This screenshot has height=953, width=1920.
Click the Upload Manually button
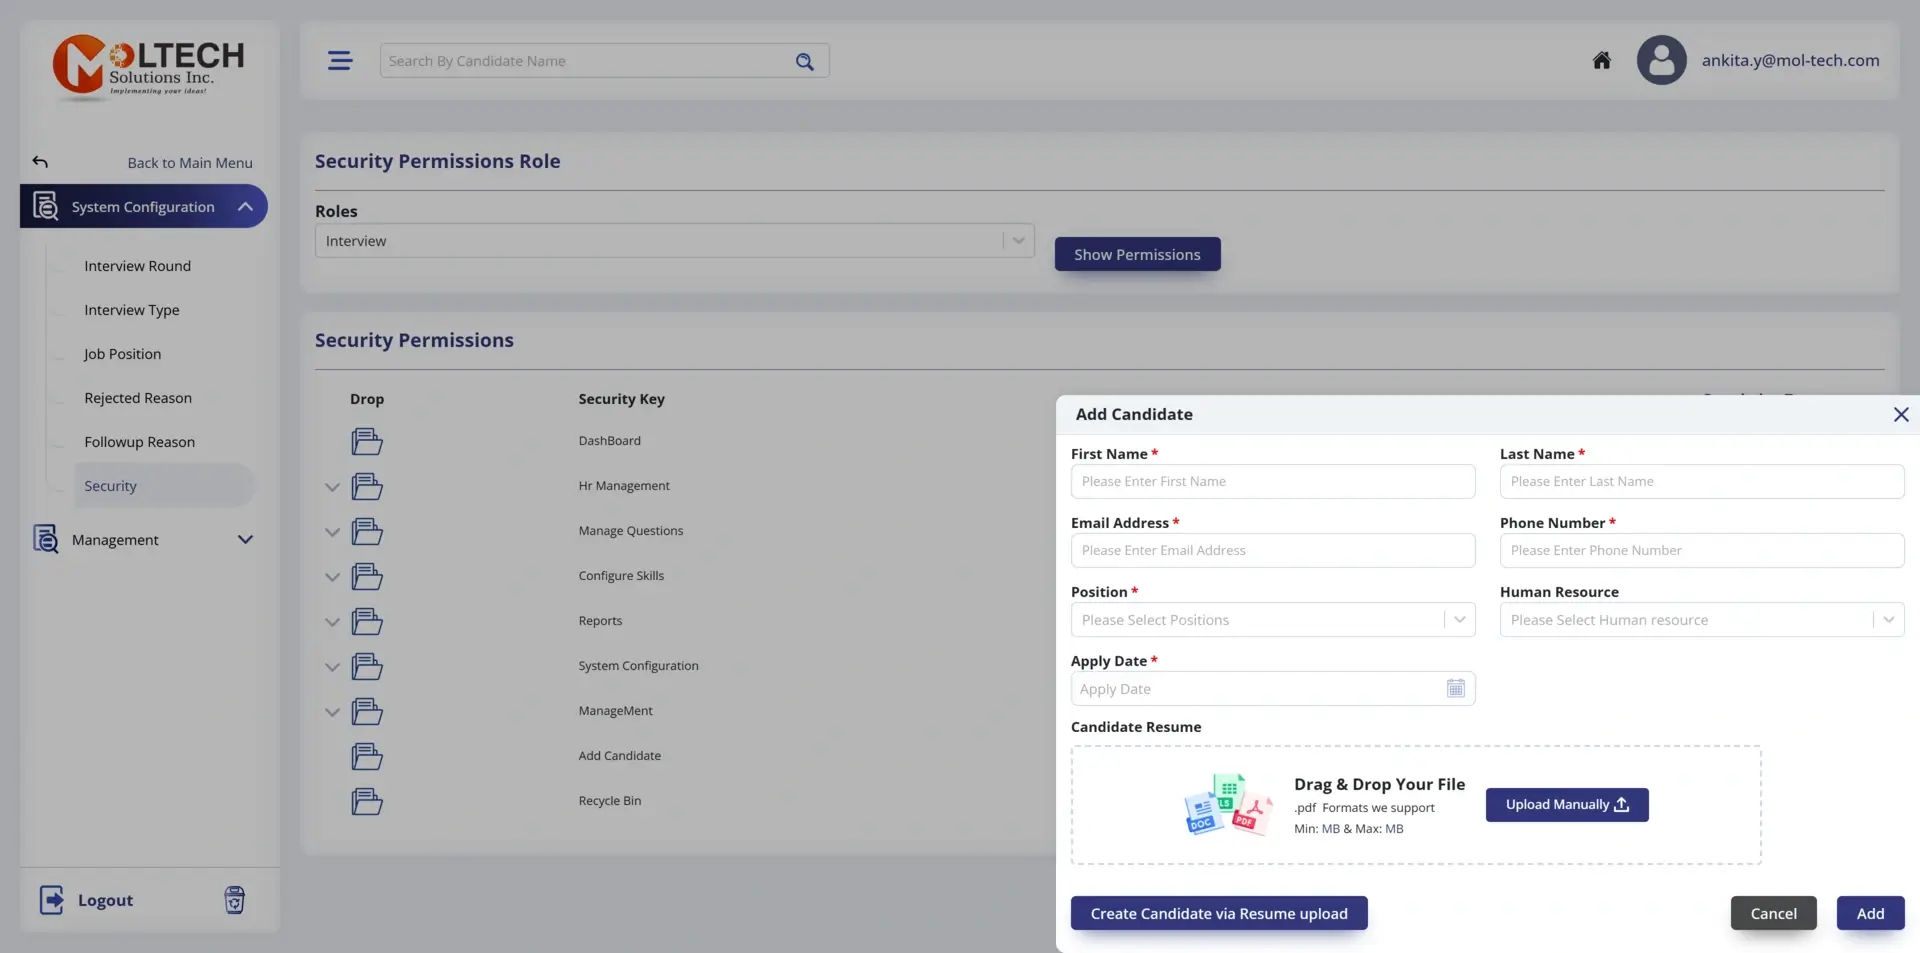coord(1566,805)
